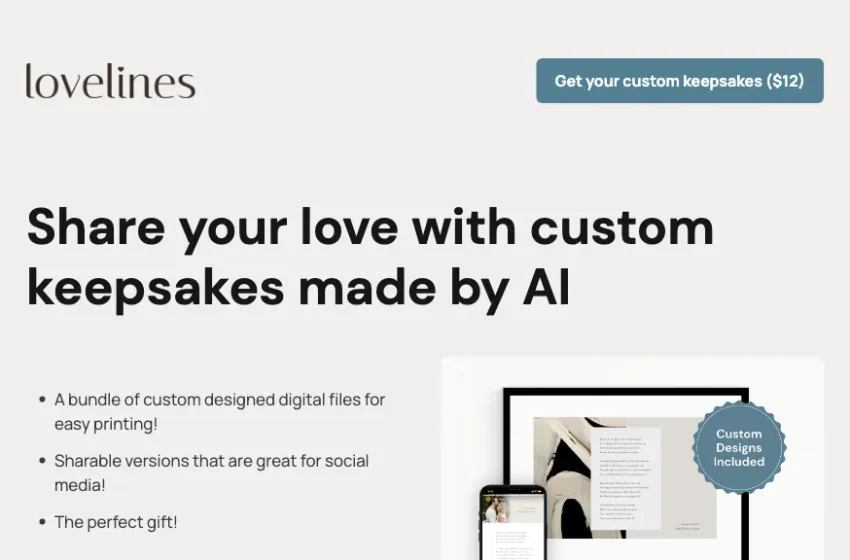This screenshot has width=850, height=560.
Task: Click the bullet dot before "A bundle of"
Action: point(42,400)
